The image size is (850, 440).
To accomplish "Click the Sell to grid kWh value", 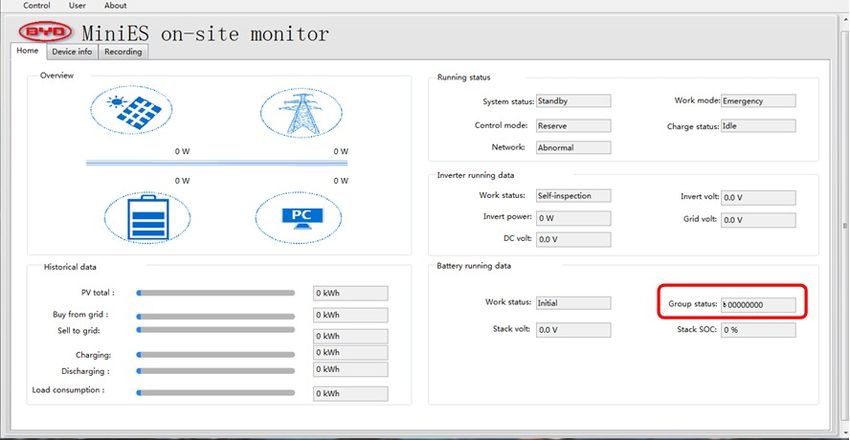I will click(351, 337).
